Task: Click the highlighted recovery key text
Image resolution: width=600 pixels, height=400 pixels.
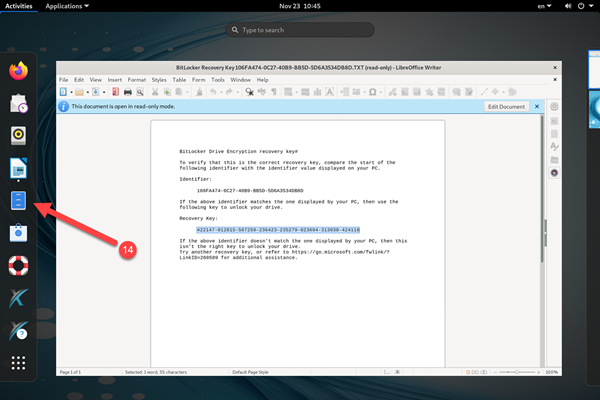Action: (x=278, y=230)
